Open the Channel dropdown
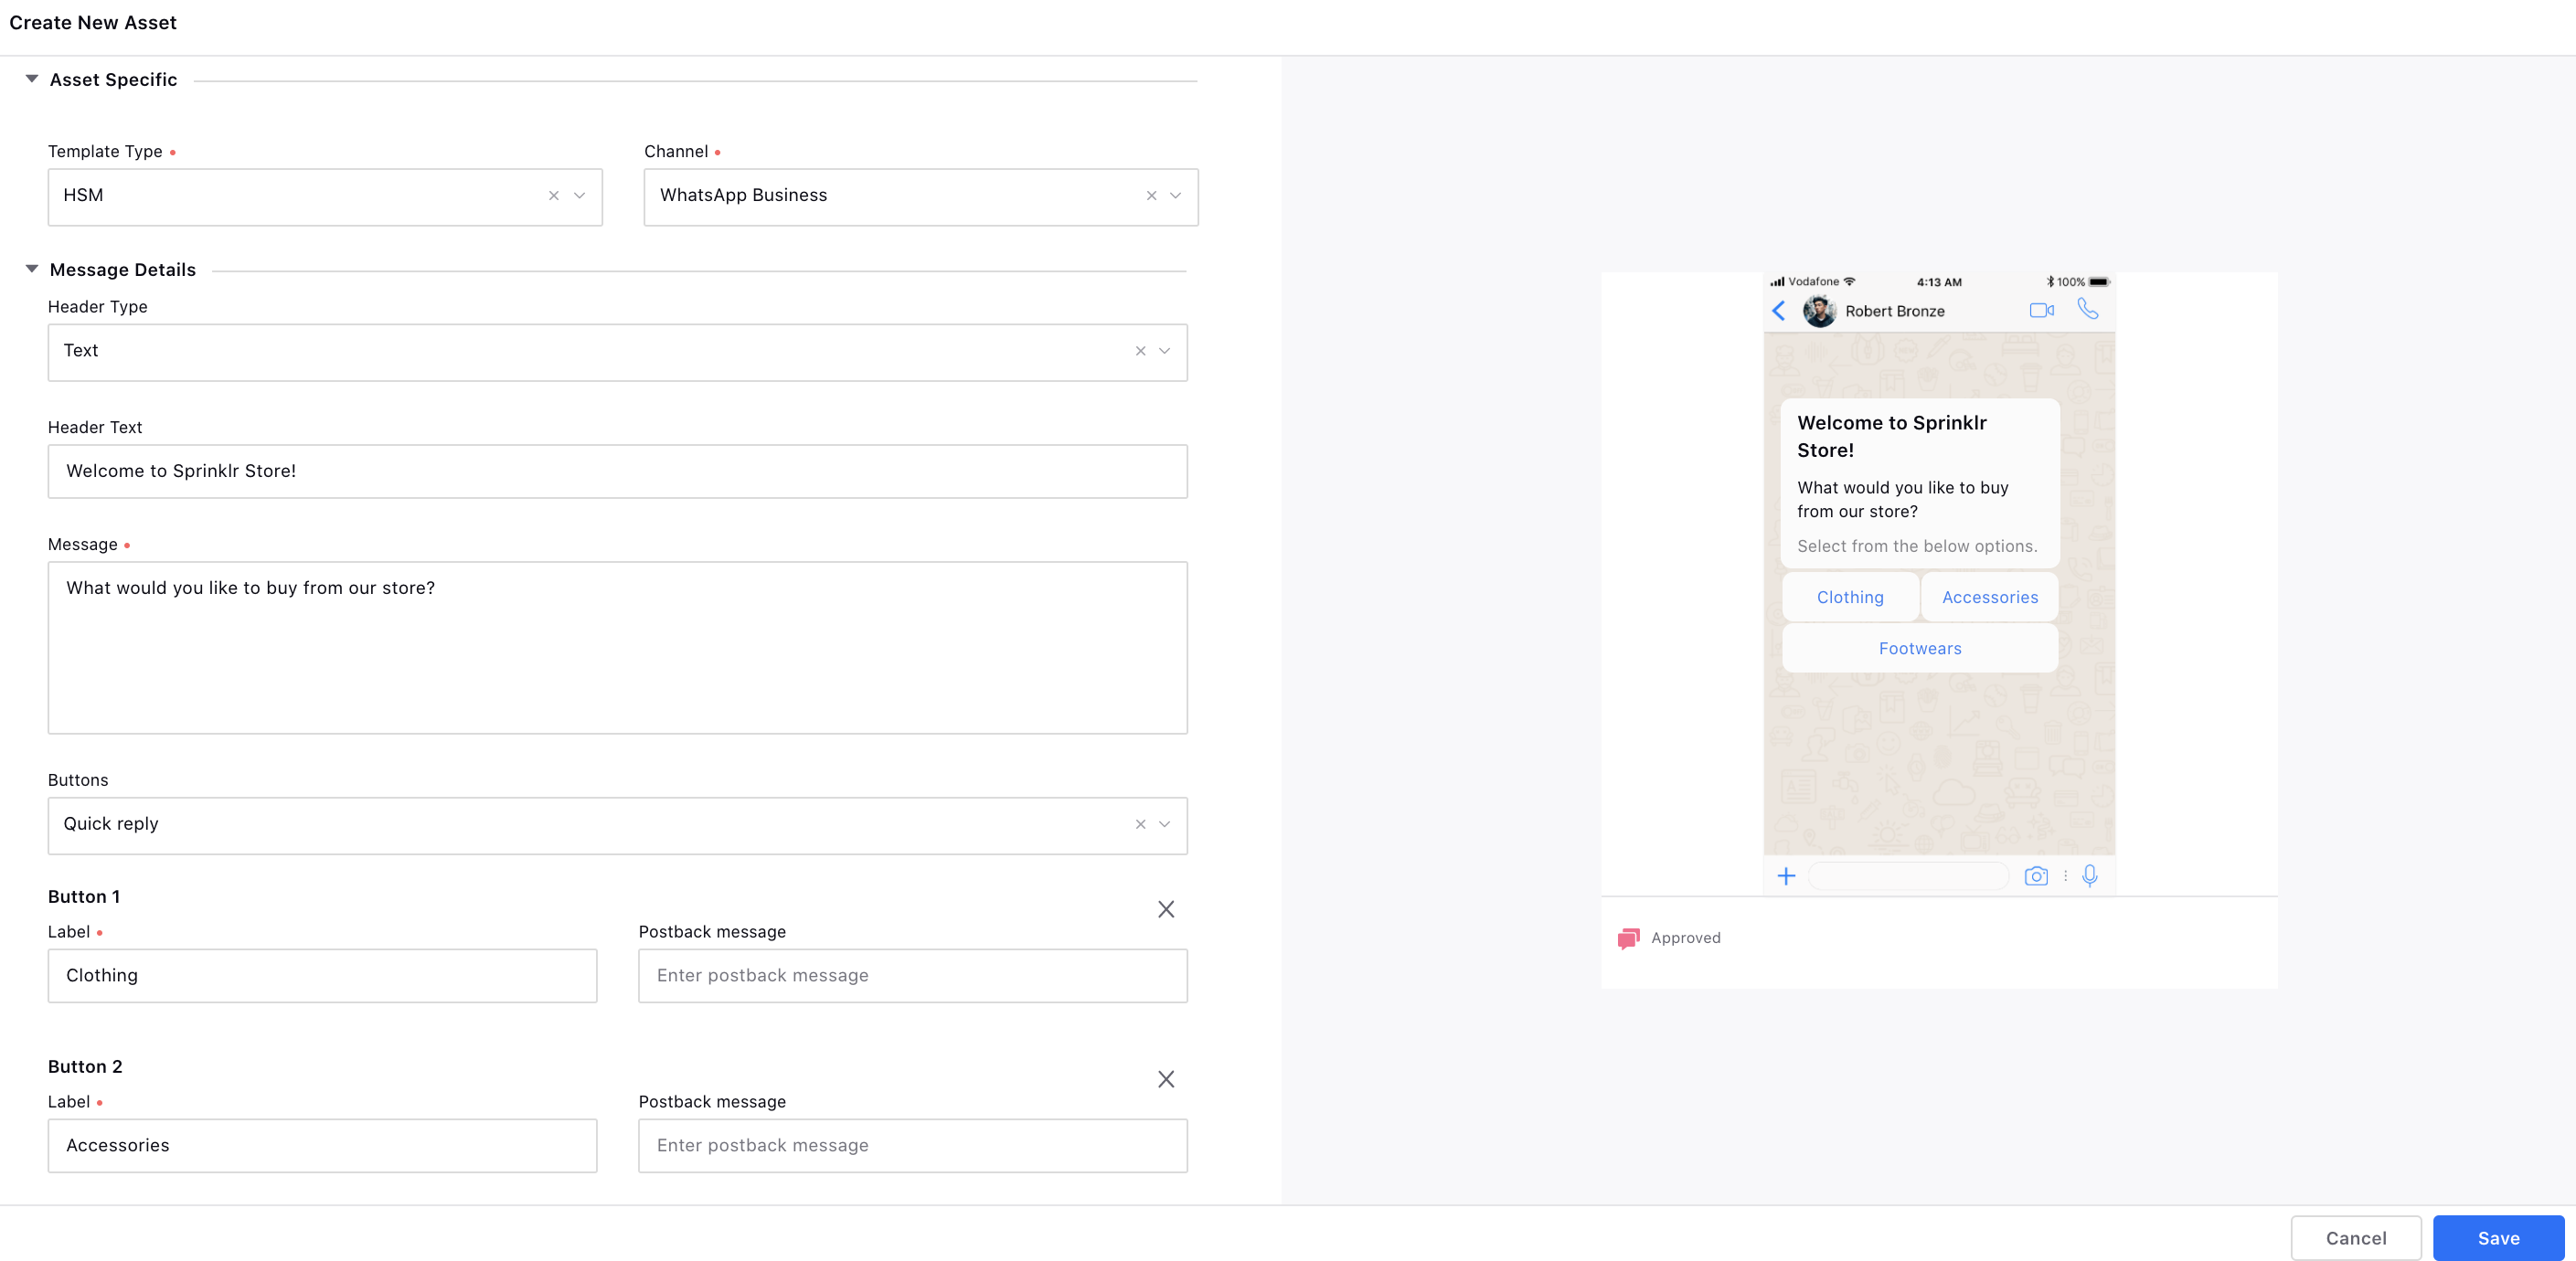 pos(1176,196)
